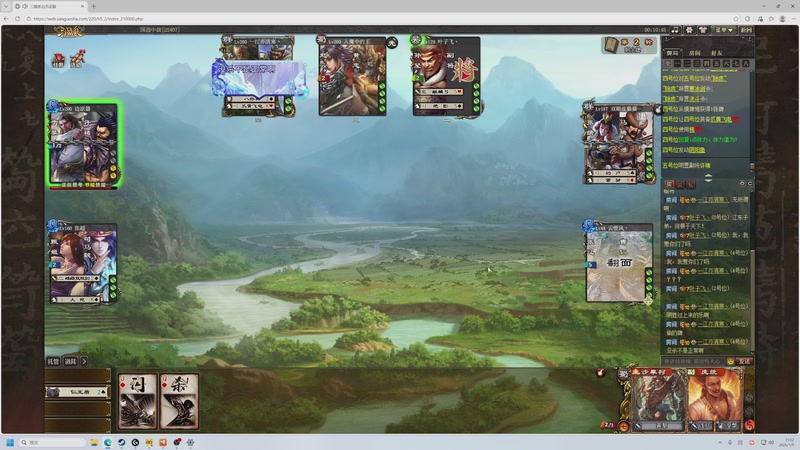Click the 先 first-player badge

[x=392, y=43]
